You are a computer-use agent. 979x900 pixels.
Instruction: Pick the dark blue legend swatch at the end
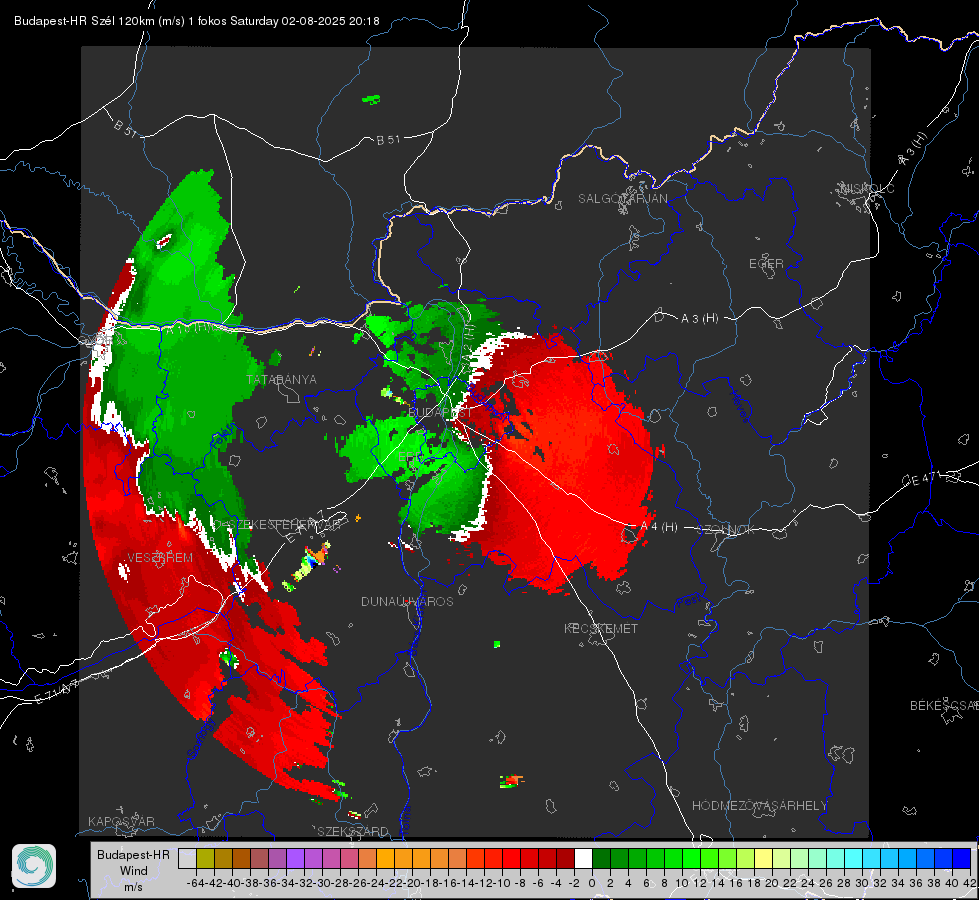coord(962,859)
